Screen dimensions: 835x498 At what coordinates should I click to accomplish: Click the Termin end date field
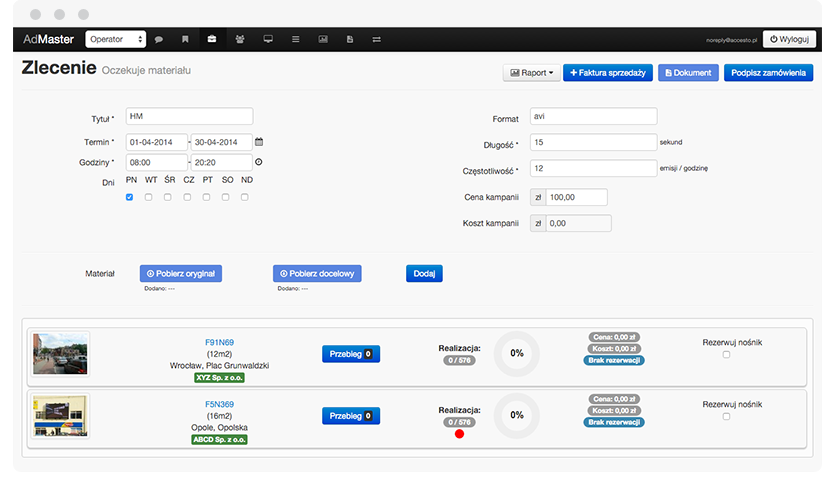point(222,142)
